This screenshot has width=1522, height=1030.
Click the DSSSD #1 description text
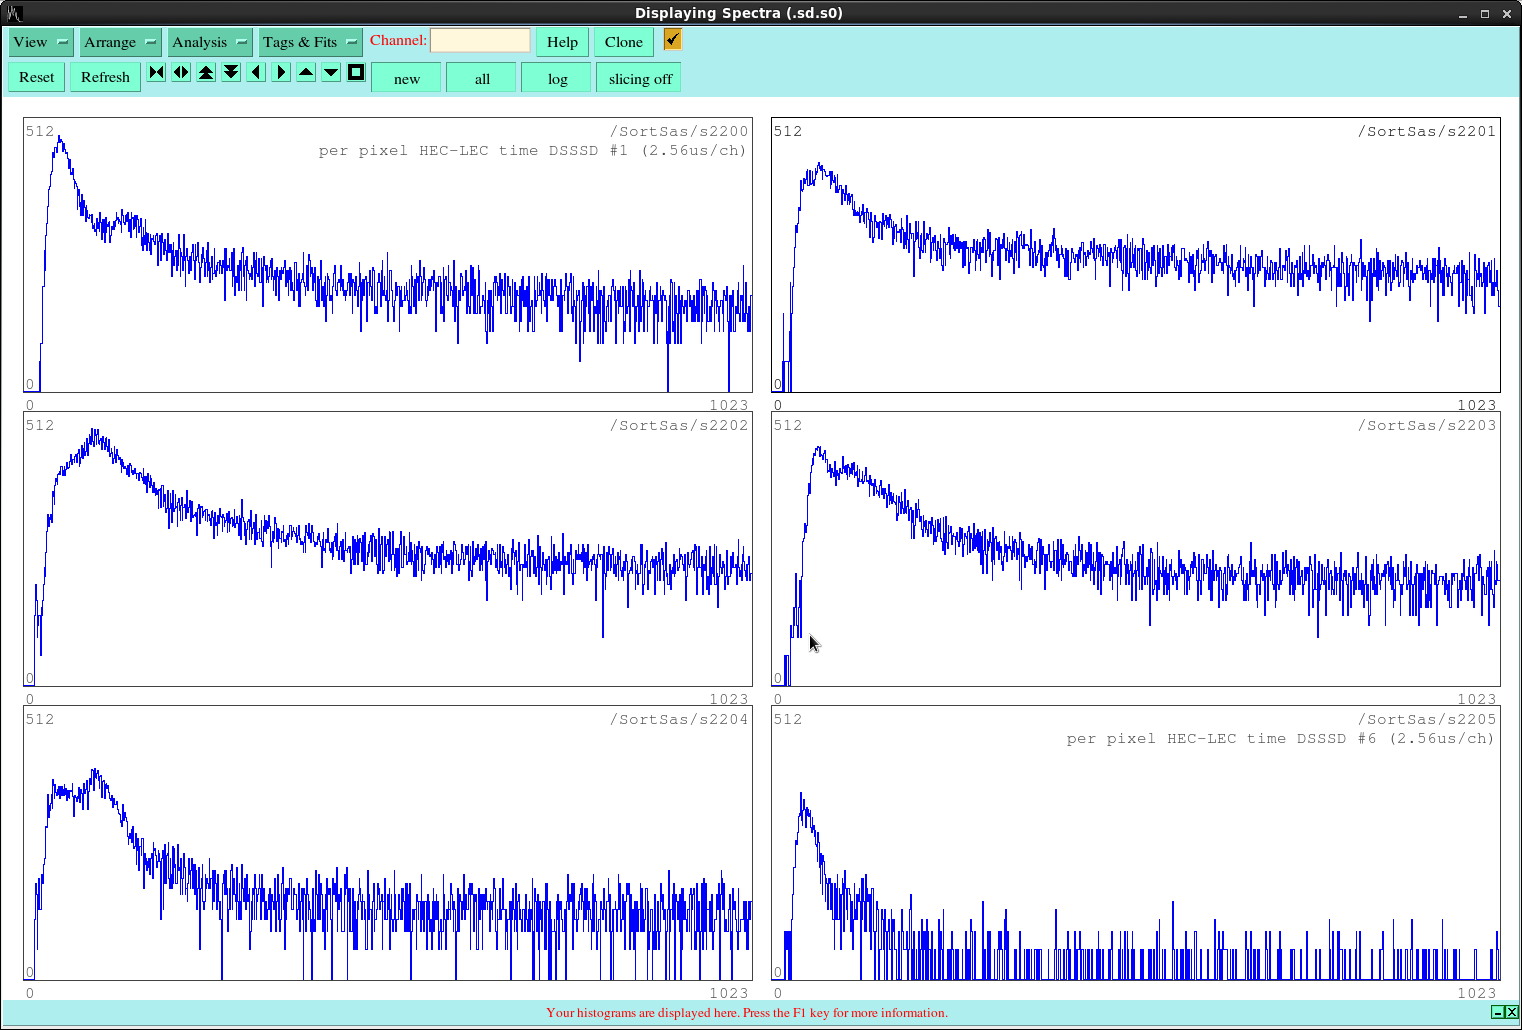click(x=533, y=150)
